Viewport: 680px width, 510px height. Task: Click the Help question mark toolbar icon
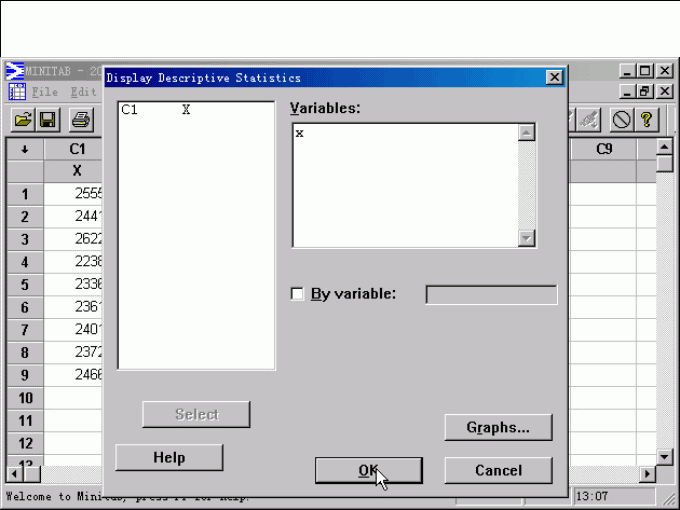647,120
